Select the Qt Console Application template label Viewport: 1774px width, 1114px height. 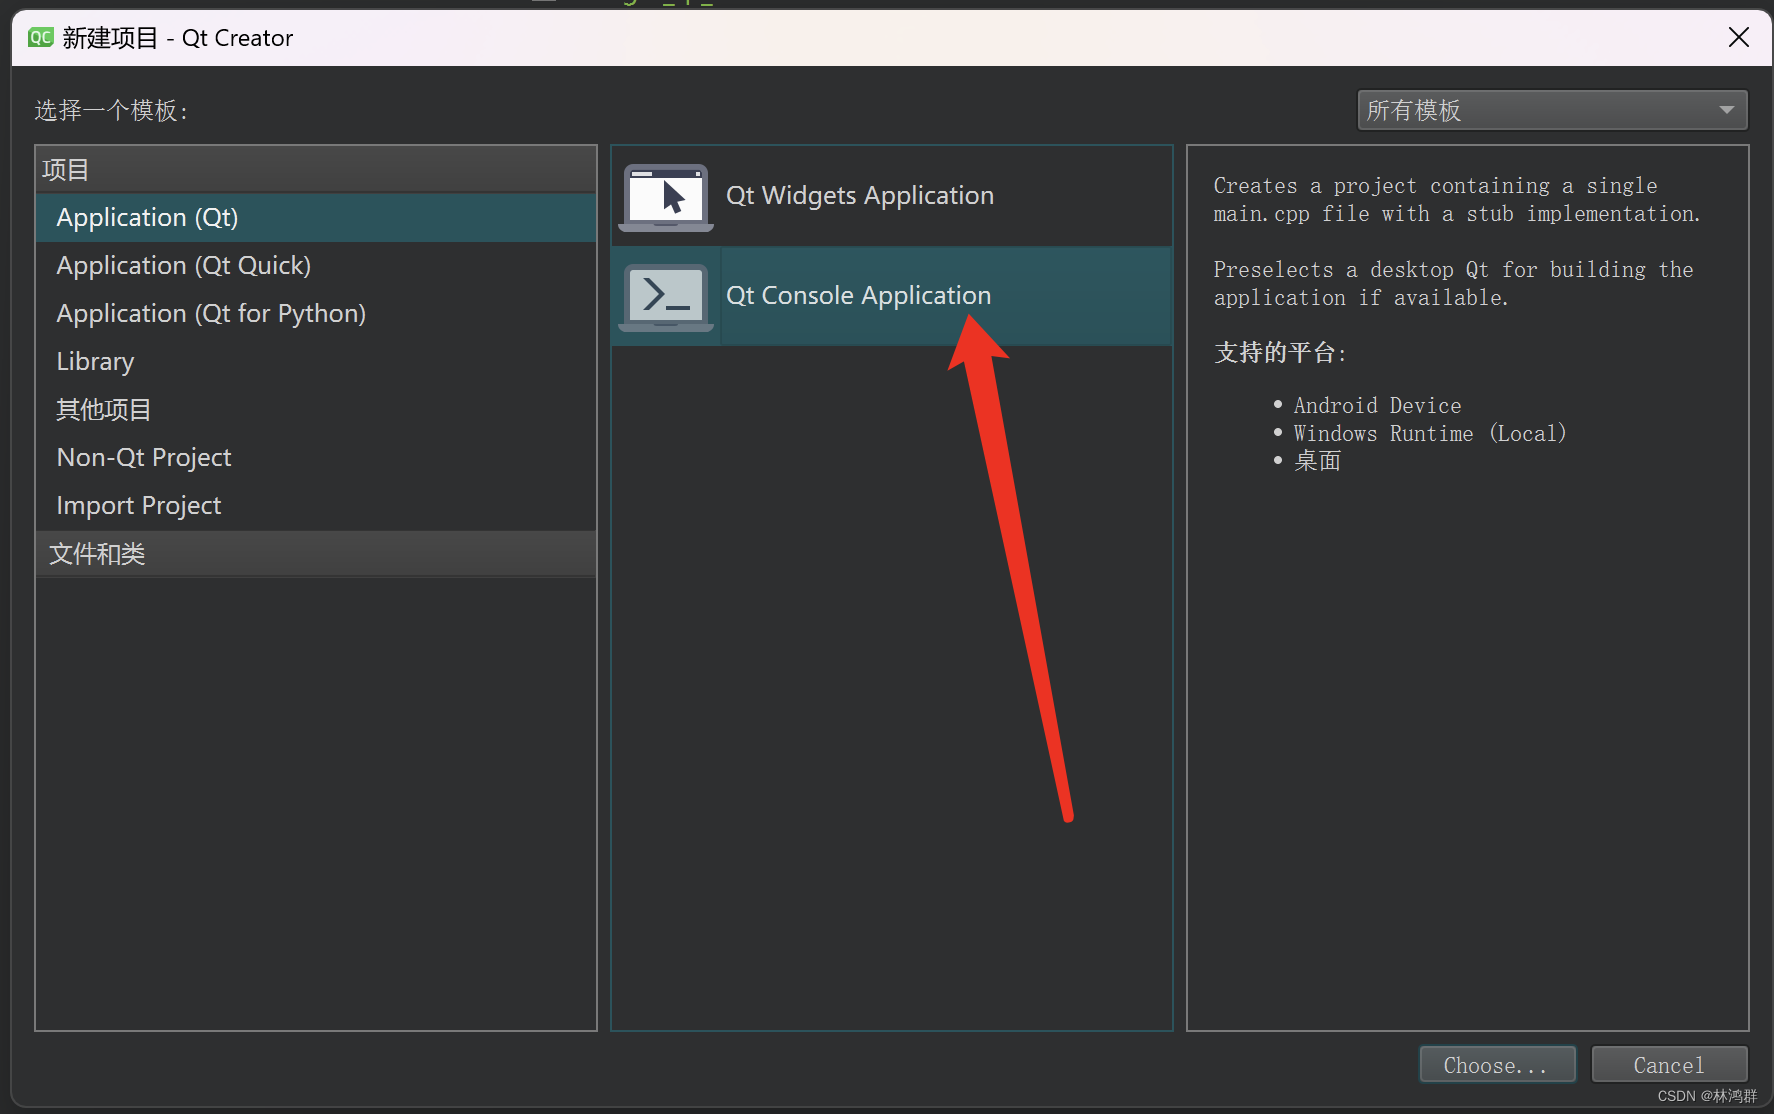[x=859, y=295]
